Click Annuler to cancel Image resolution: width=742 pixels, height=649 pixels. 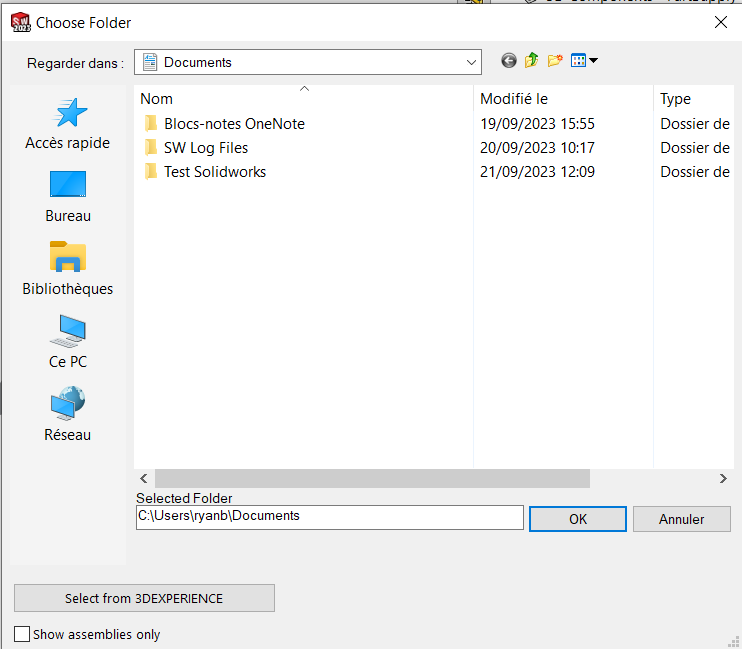(681, 519)
